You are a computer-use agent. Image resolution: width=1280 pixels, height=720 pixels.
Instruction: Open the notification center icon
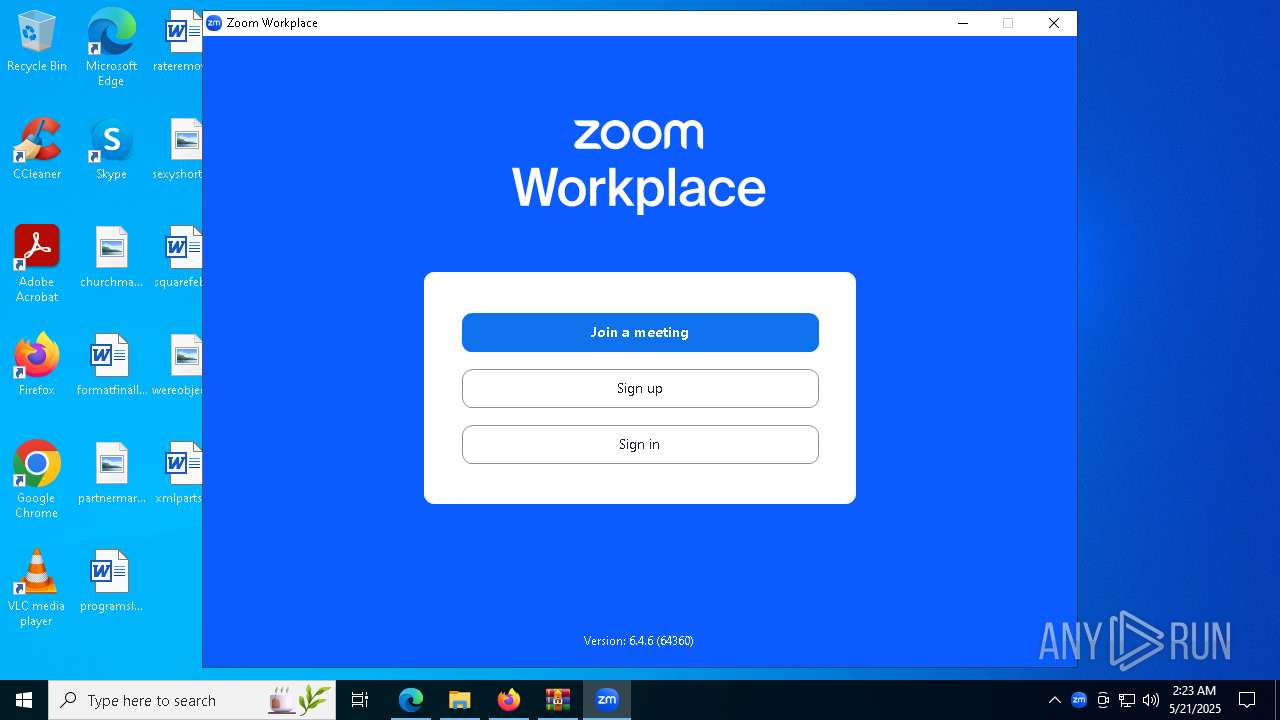1247,700
